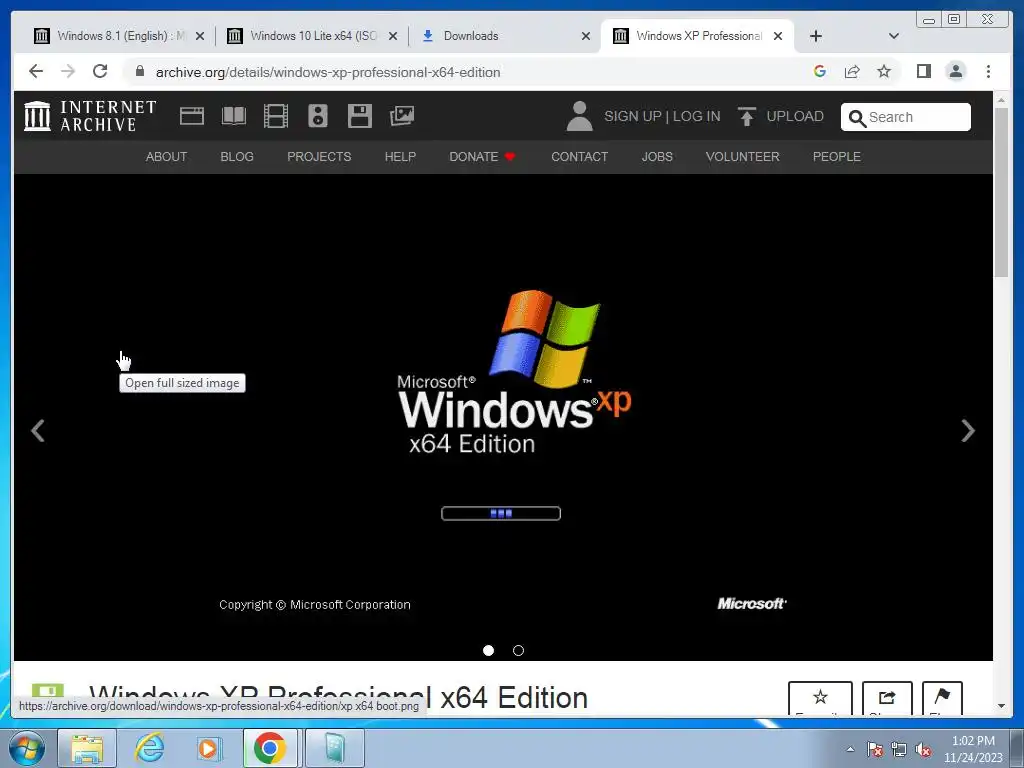Open Windows Explorer from taskbar
The image size is (1024, 768).
pos(87,748)
